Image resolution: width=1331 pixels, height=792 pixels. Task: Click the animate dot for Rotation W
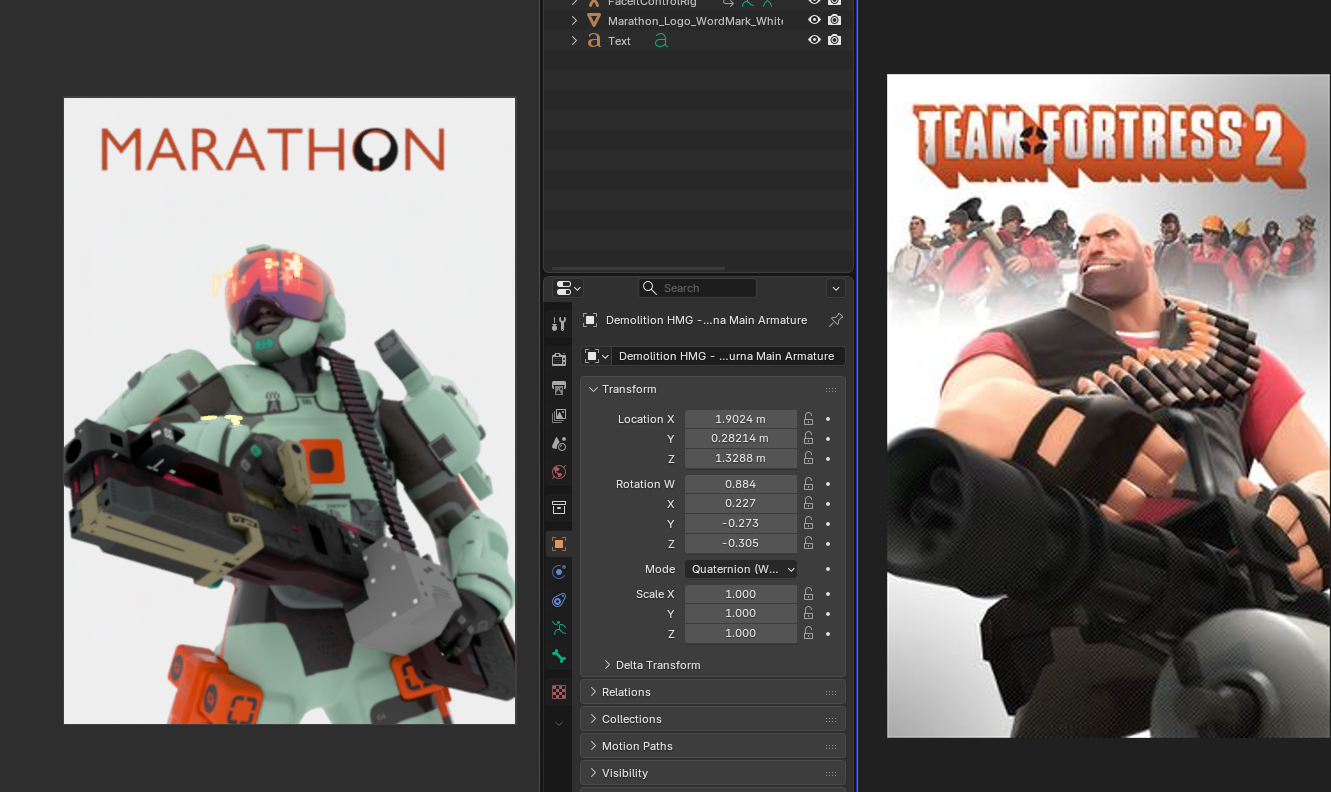click(x=828, y=484)
